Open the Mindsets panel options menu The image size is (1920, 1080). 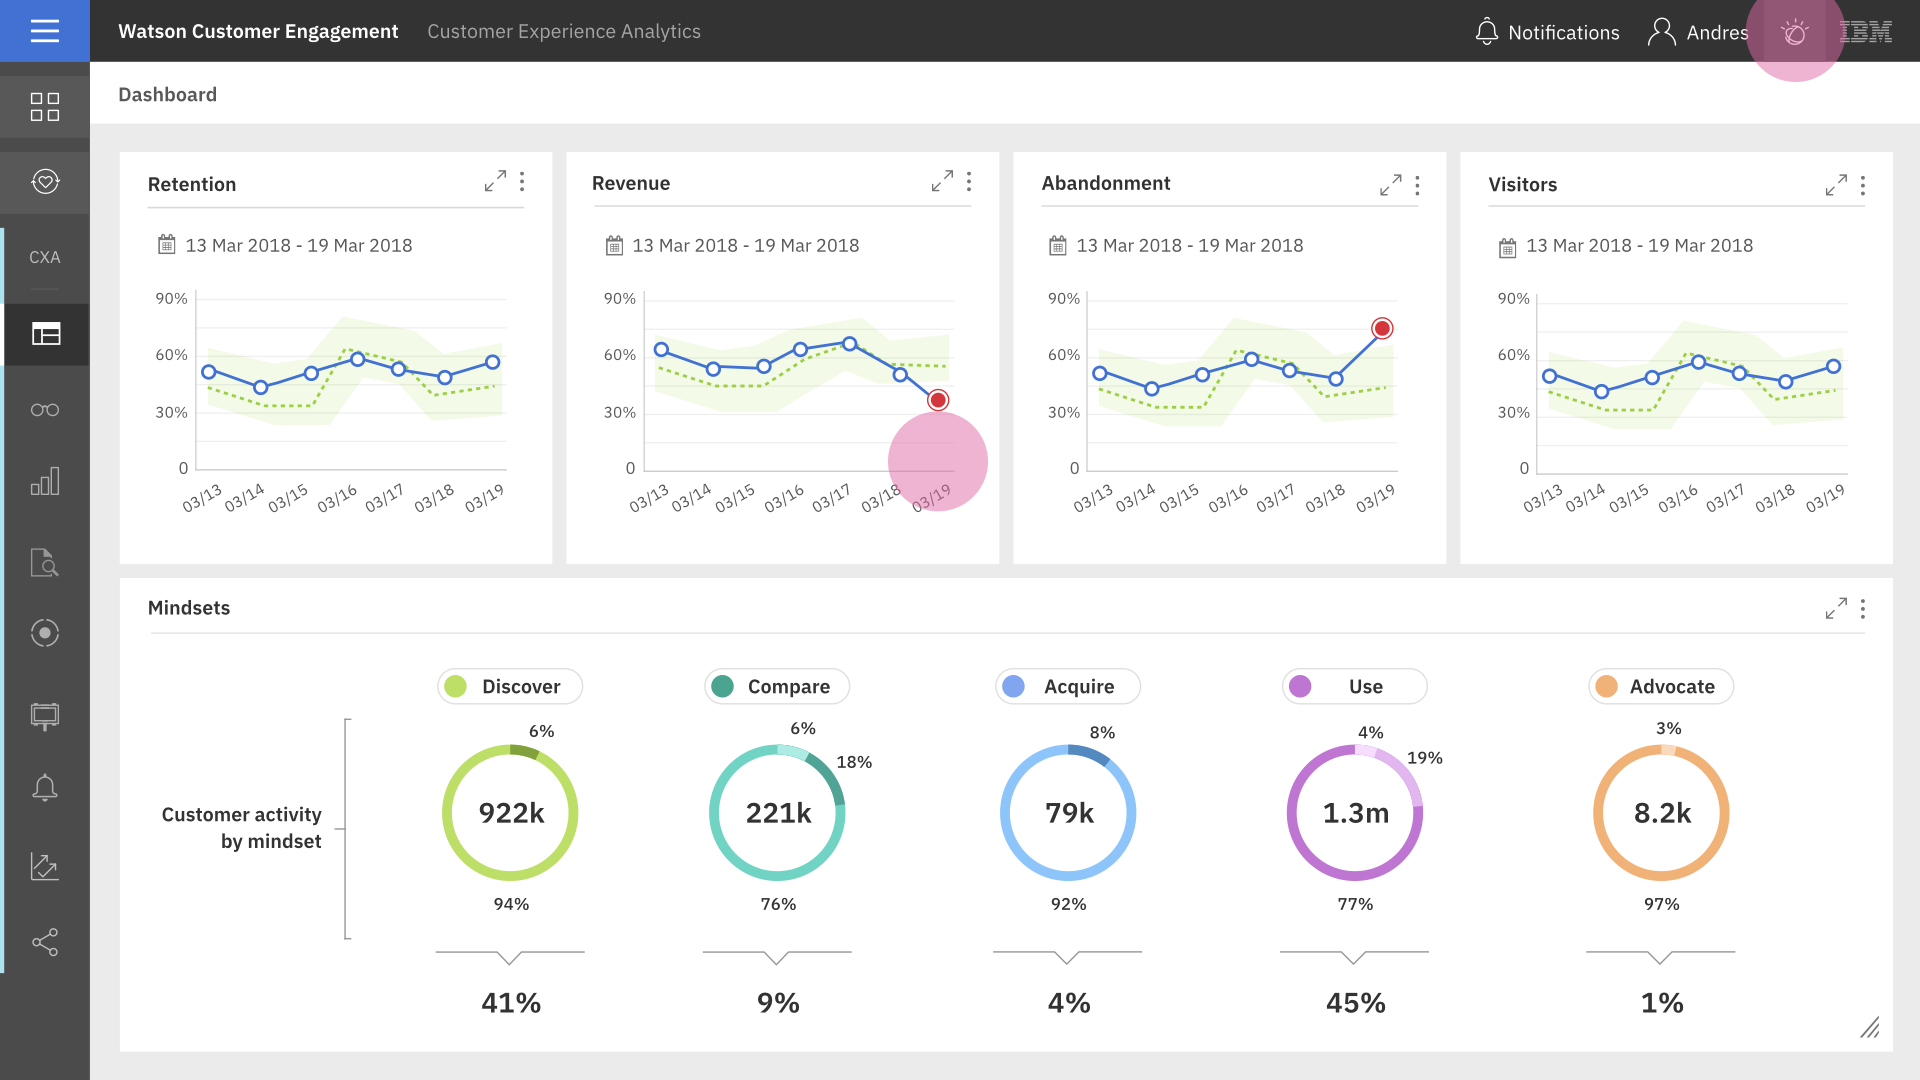1863,608
